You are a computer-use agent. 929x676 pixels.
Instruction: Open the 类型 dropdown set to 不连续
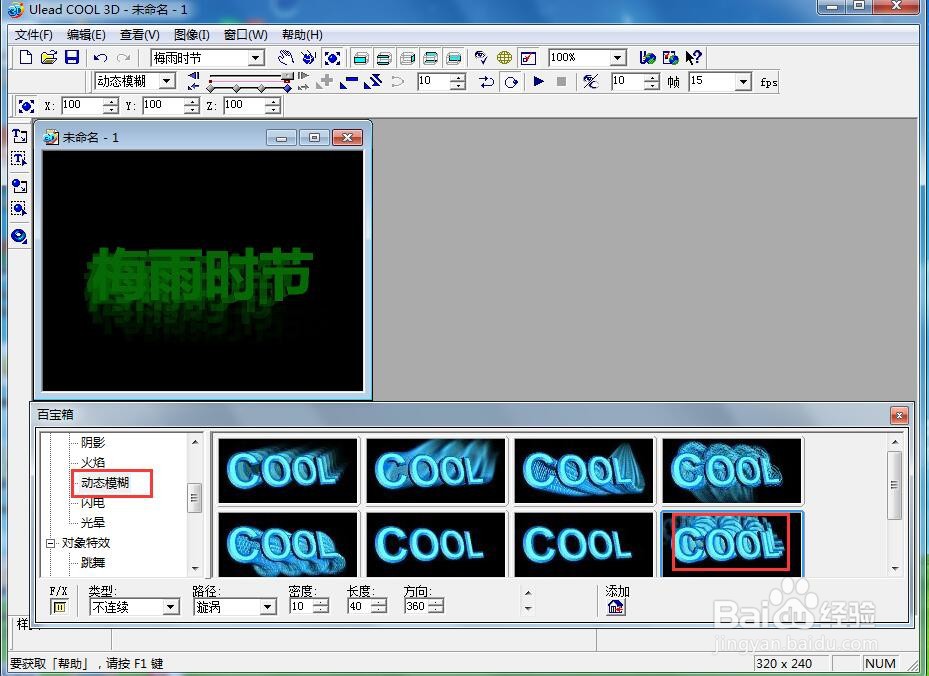pos(171,607)
